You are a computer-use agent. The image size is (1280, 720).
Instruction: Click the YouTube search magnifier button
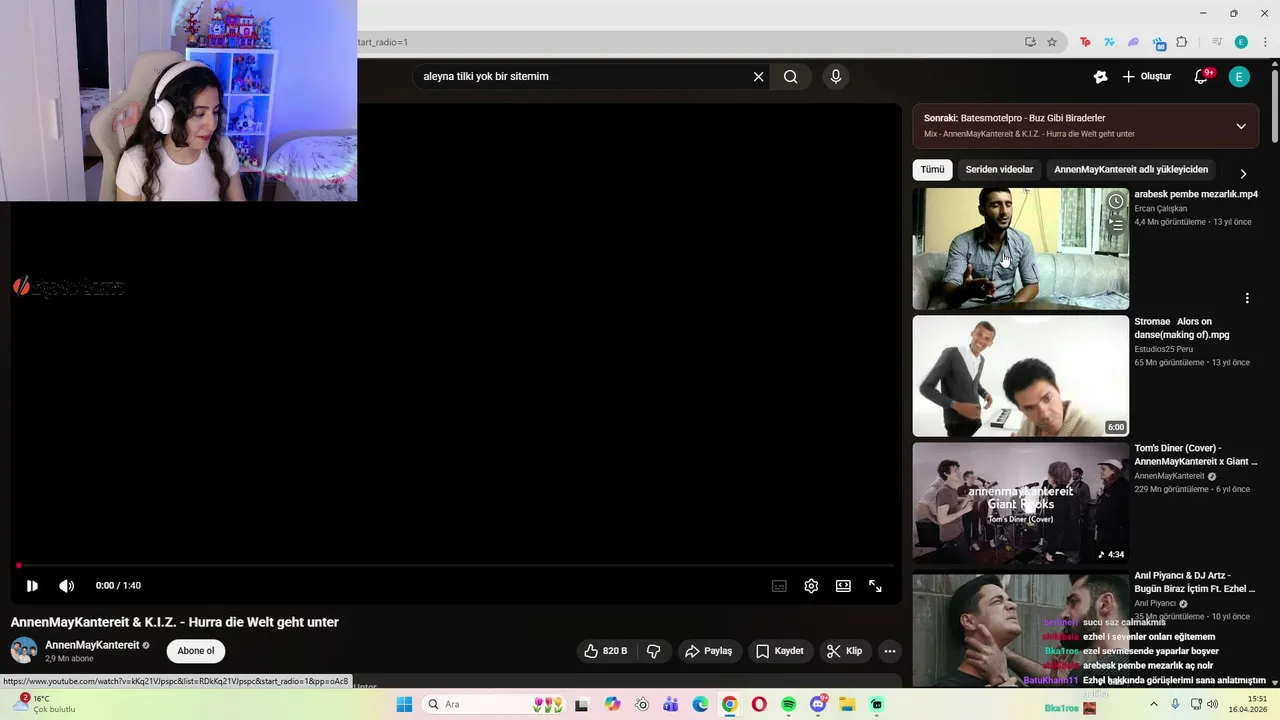coord(790,77)
